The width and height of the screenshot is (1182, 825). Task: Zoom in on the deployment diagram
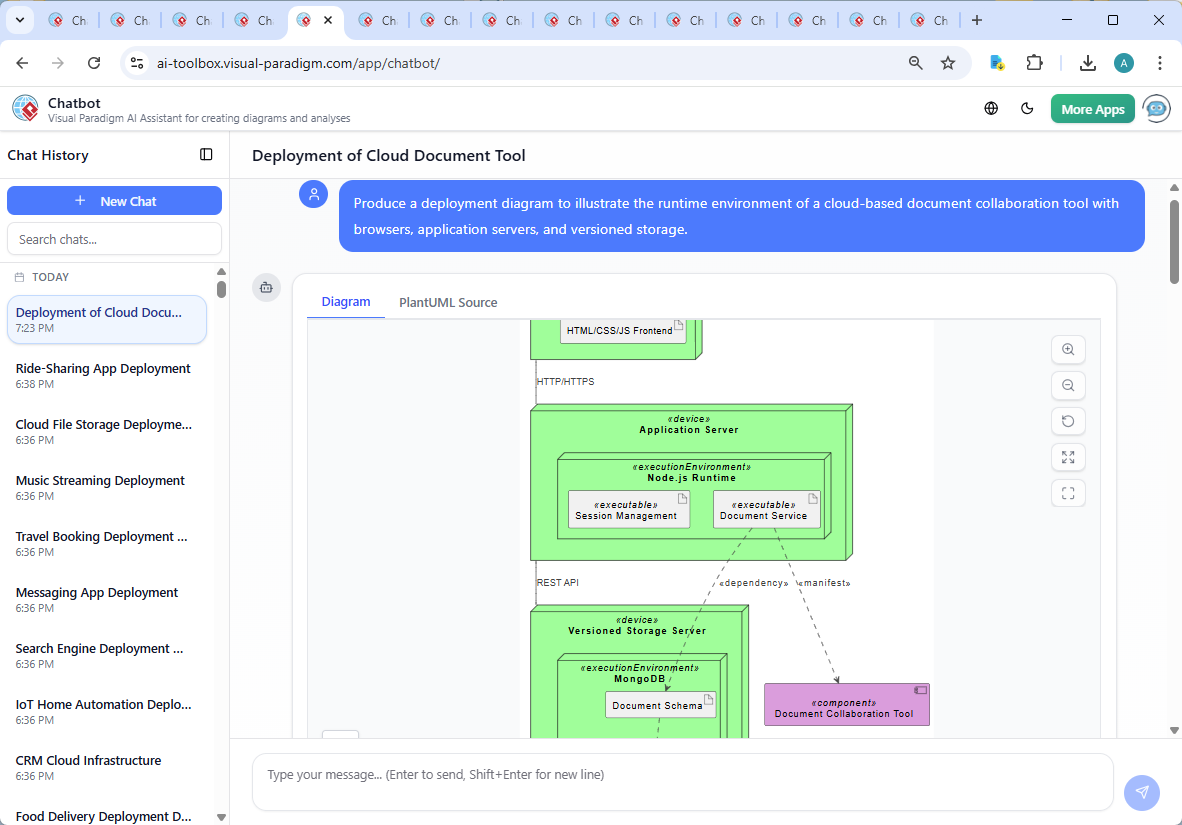click(1068, 349)
